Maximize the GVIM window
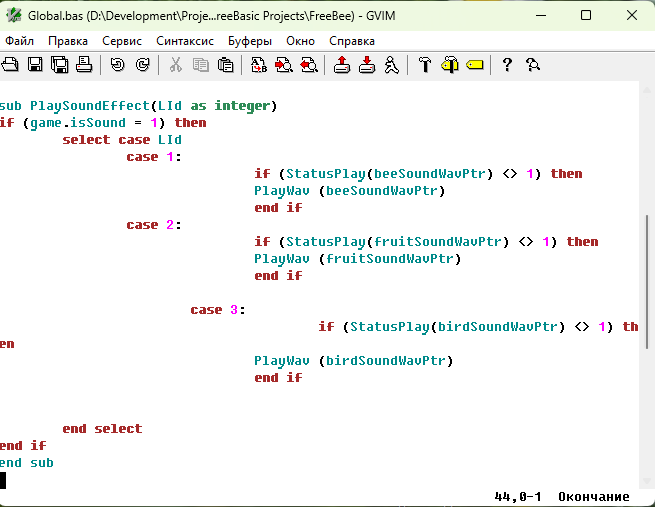The height and width of the screenshot is (507, 655). point(586,15)
